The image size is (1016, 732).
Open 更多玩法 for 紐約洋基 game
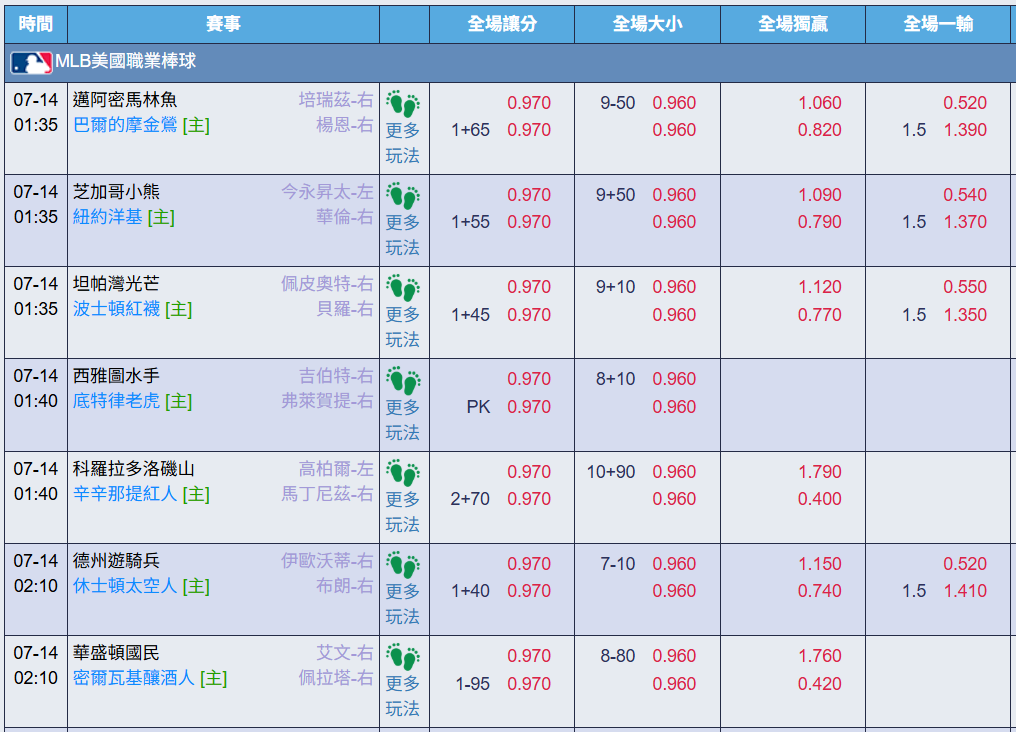tap(403, 234)
